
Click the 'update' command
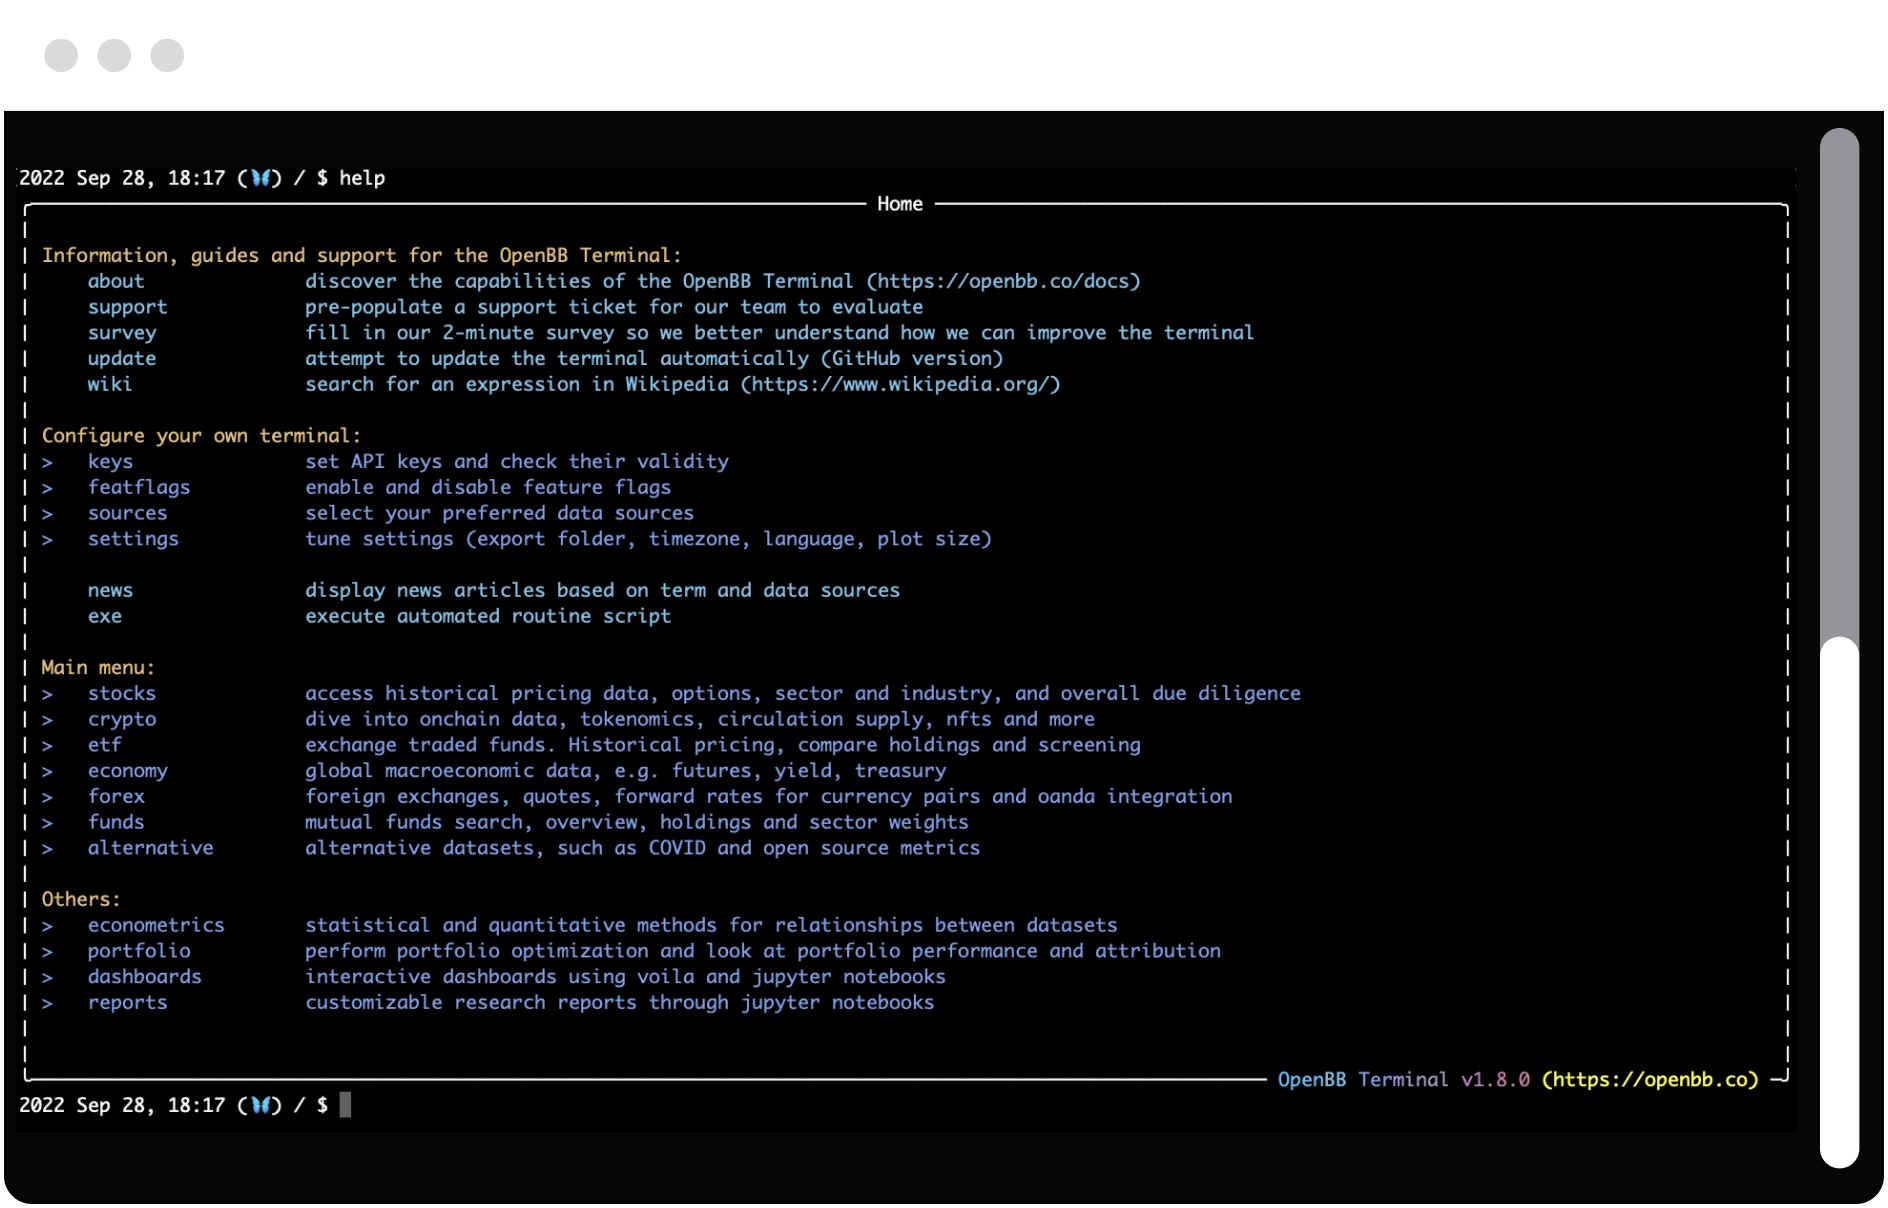tap(122, 359)
